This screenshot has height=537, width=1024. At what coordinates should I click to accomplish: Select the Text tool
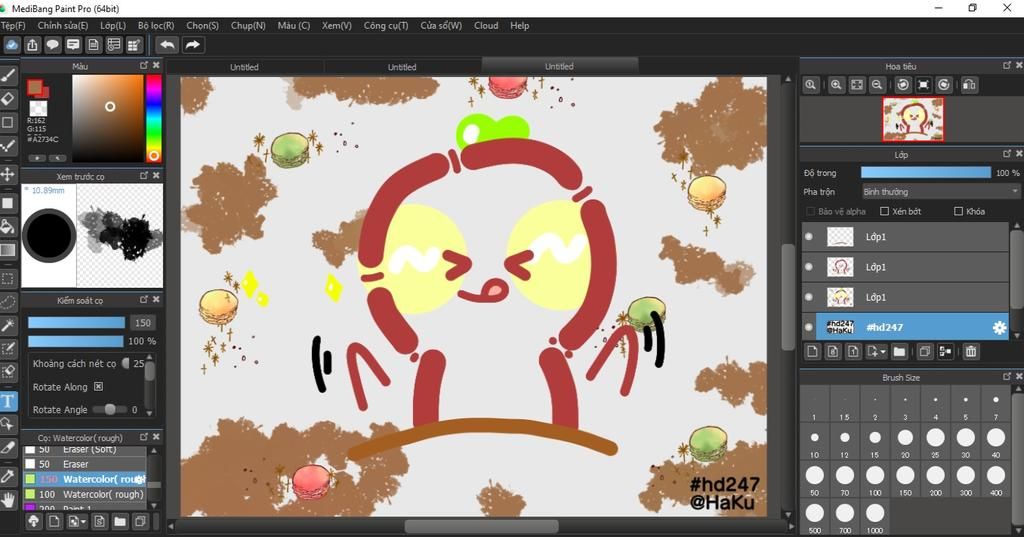[8, 400]
